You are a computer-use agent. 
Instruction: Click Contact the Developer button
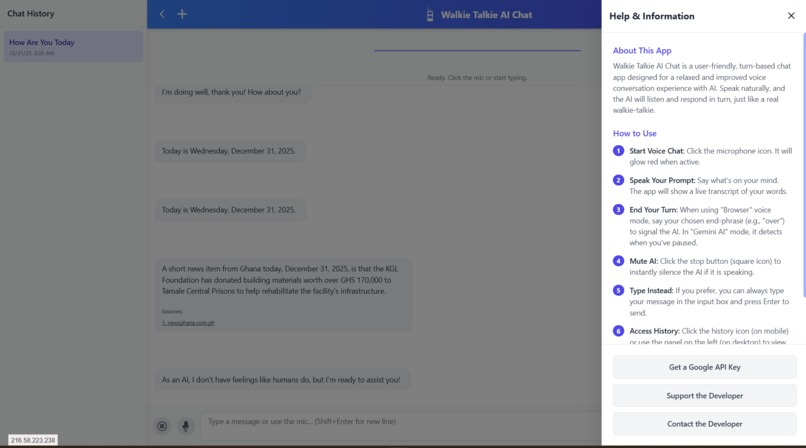704,424
